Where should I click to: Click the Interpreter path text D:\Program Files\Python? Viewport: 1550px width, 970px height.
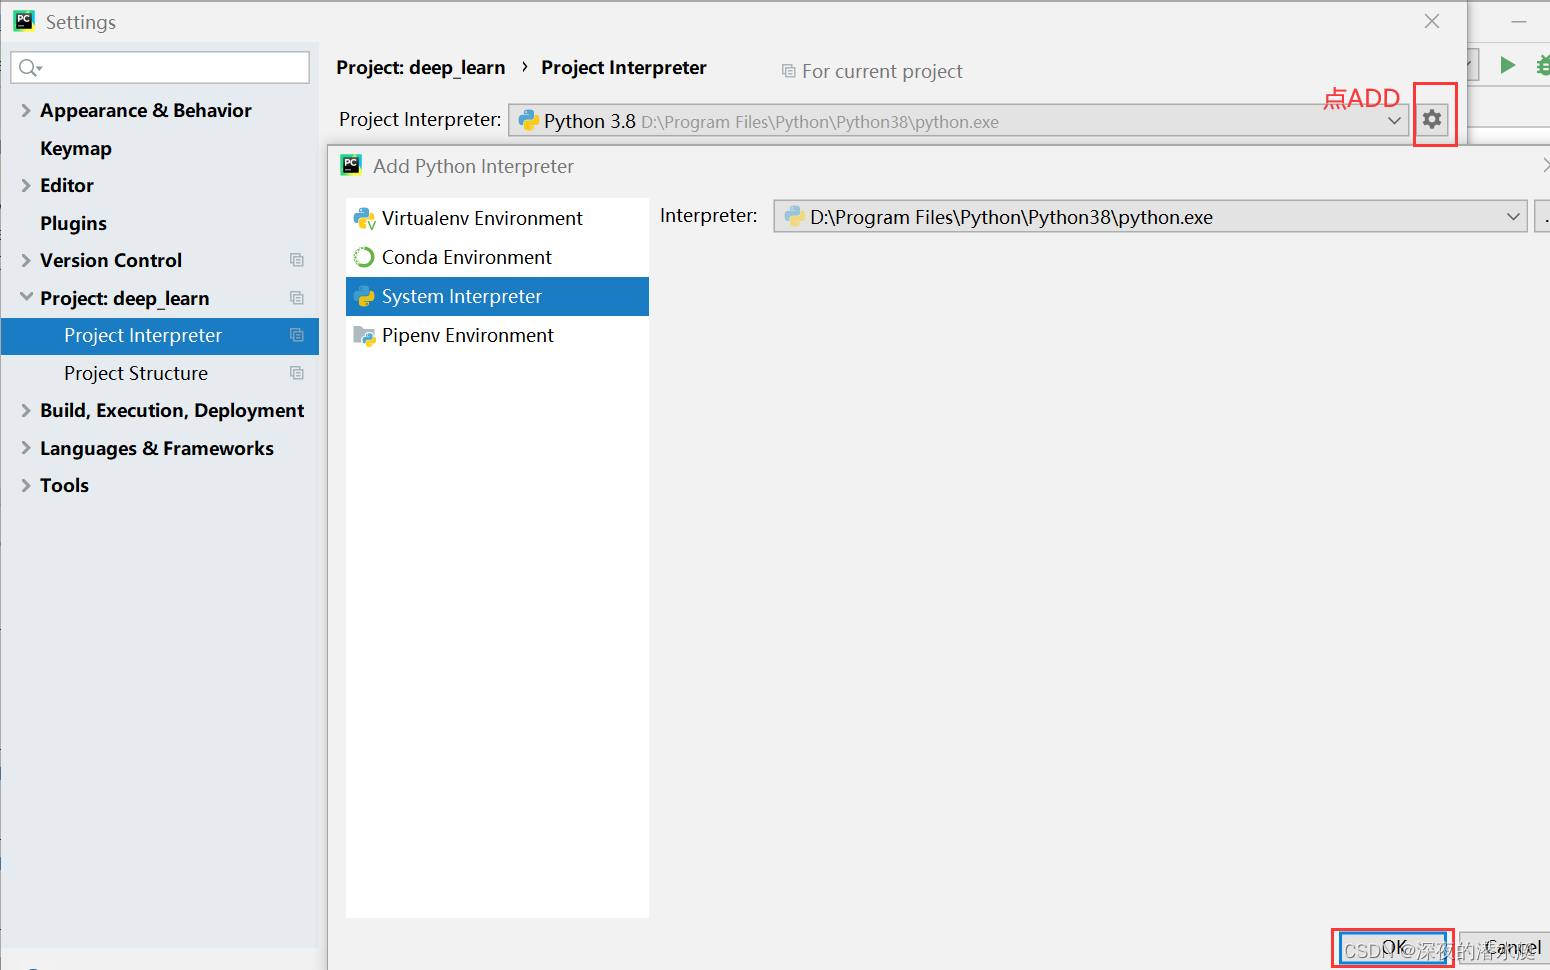(x=1011, y=217)
